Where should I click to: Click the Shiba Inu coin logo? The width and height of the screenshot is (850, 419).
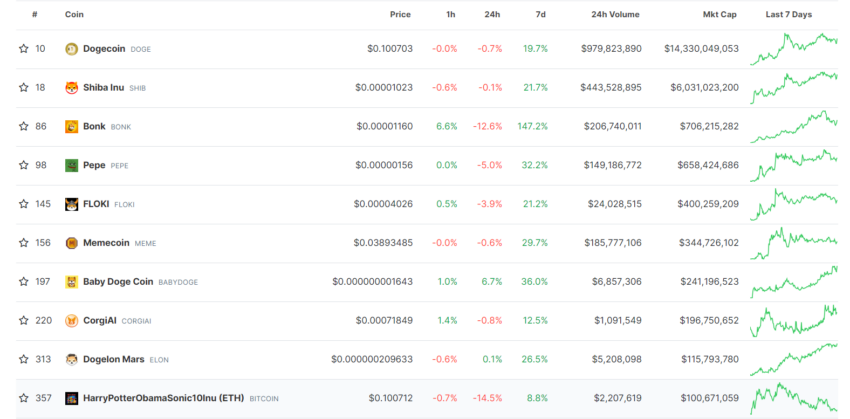click(72, 88)
